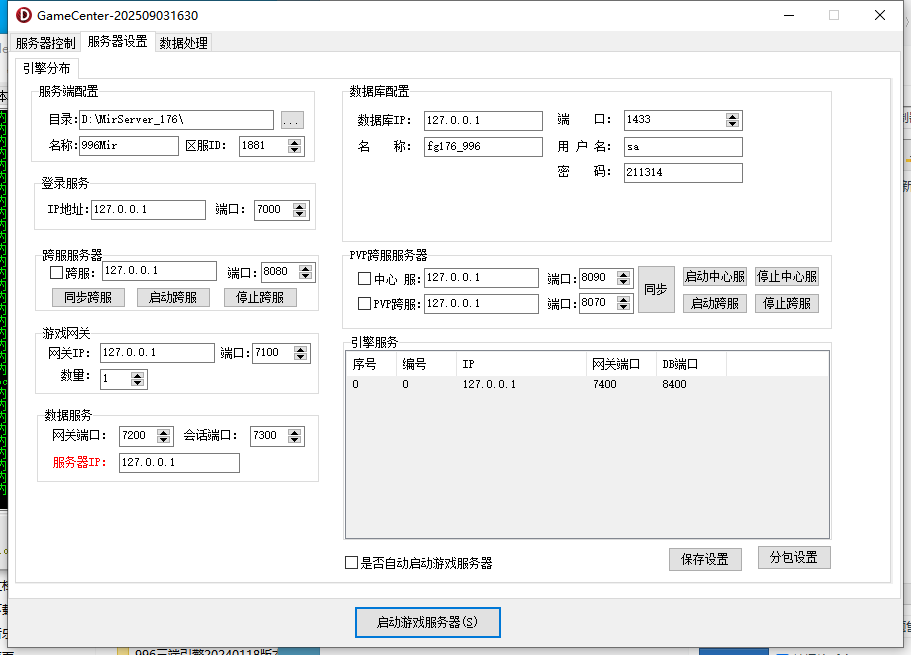The image size is (911, 655).
Task: Click the GameCenter app icon in title bar
Action: (23, 15)
